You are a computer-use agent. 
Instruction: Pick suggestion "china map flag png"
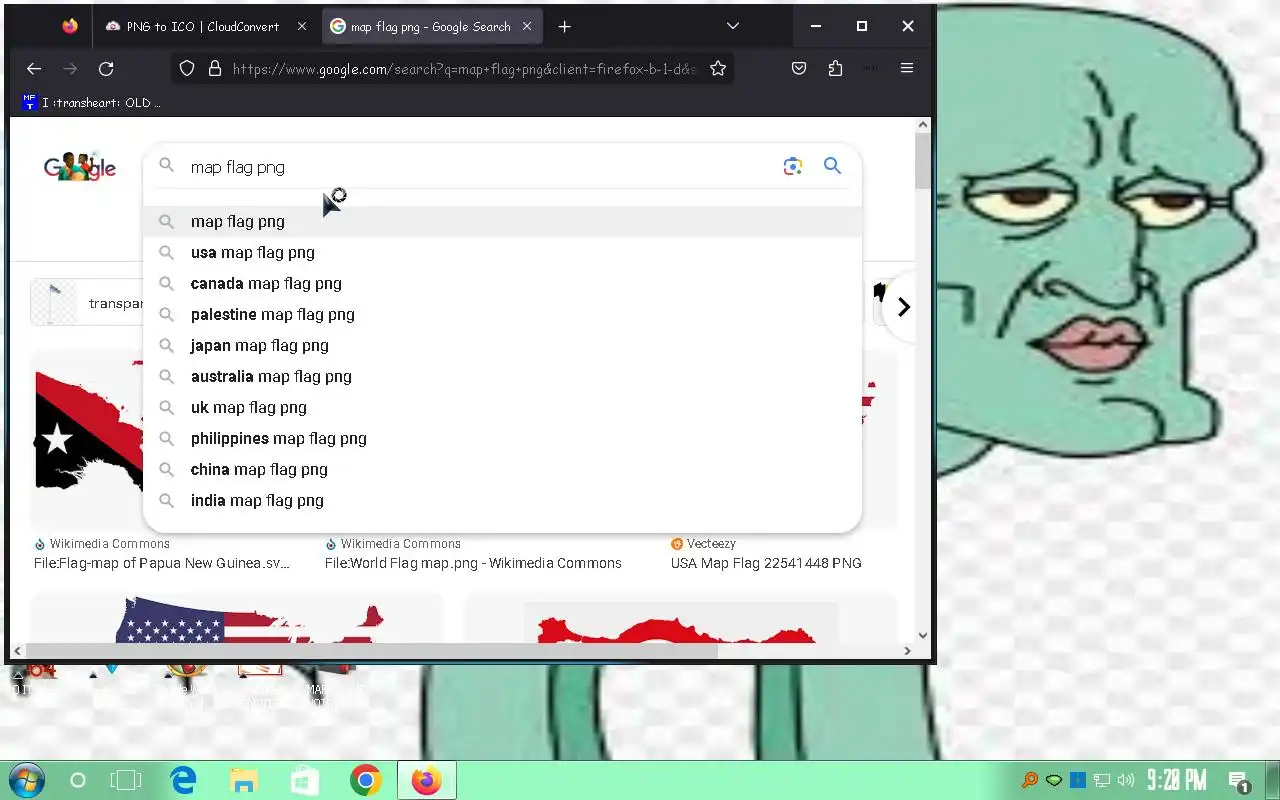click(x=502, y=470)
